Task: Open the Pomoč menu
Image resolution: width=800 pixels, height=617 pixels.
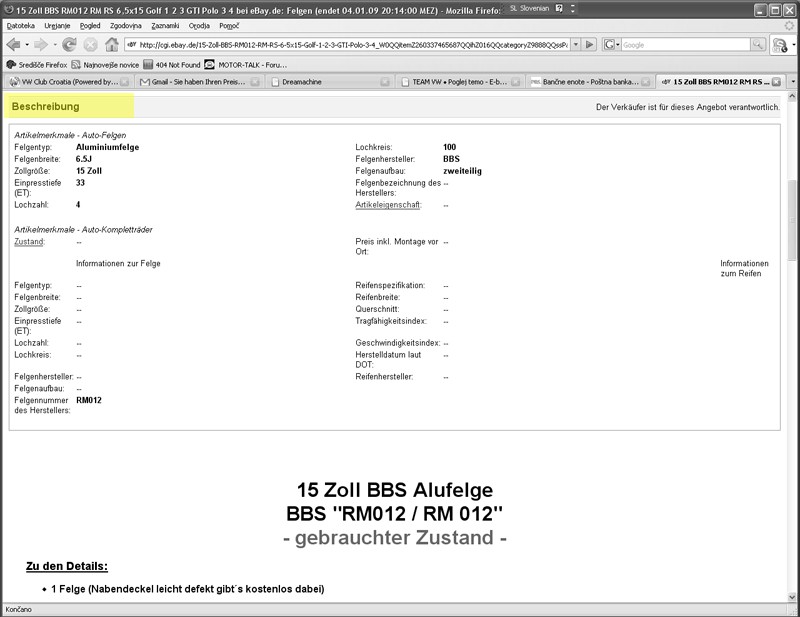Action: (x=229, y=26)
